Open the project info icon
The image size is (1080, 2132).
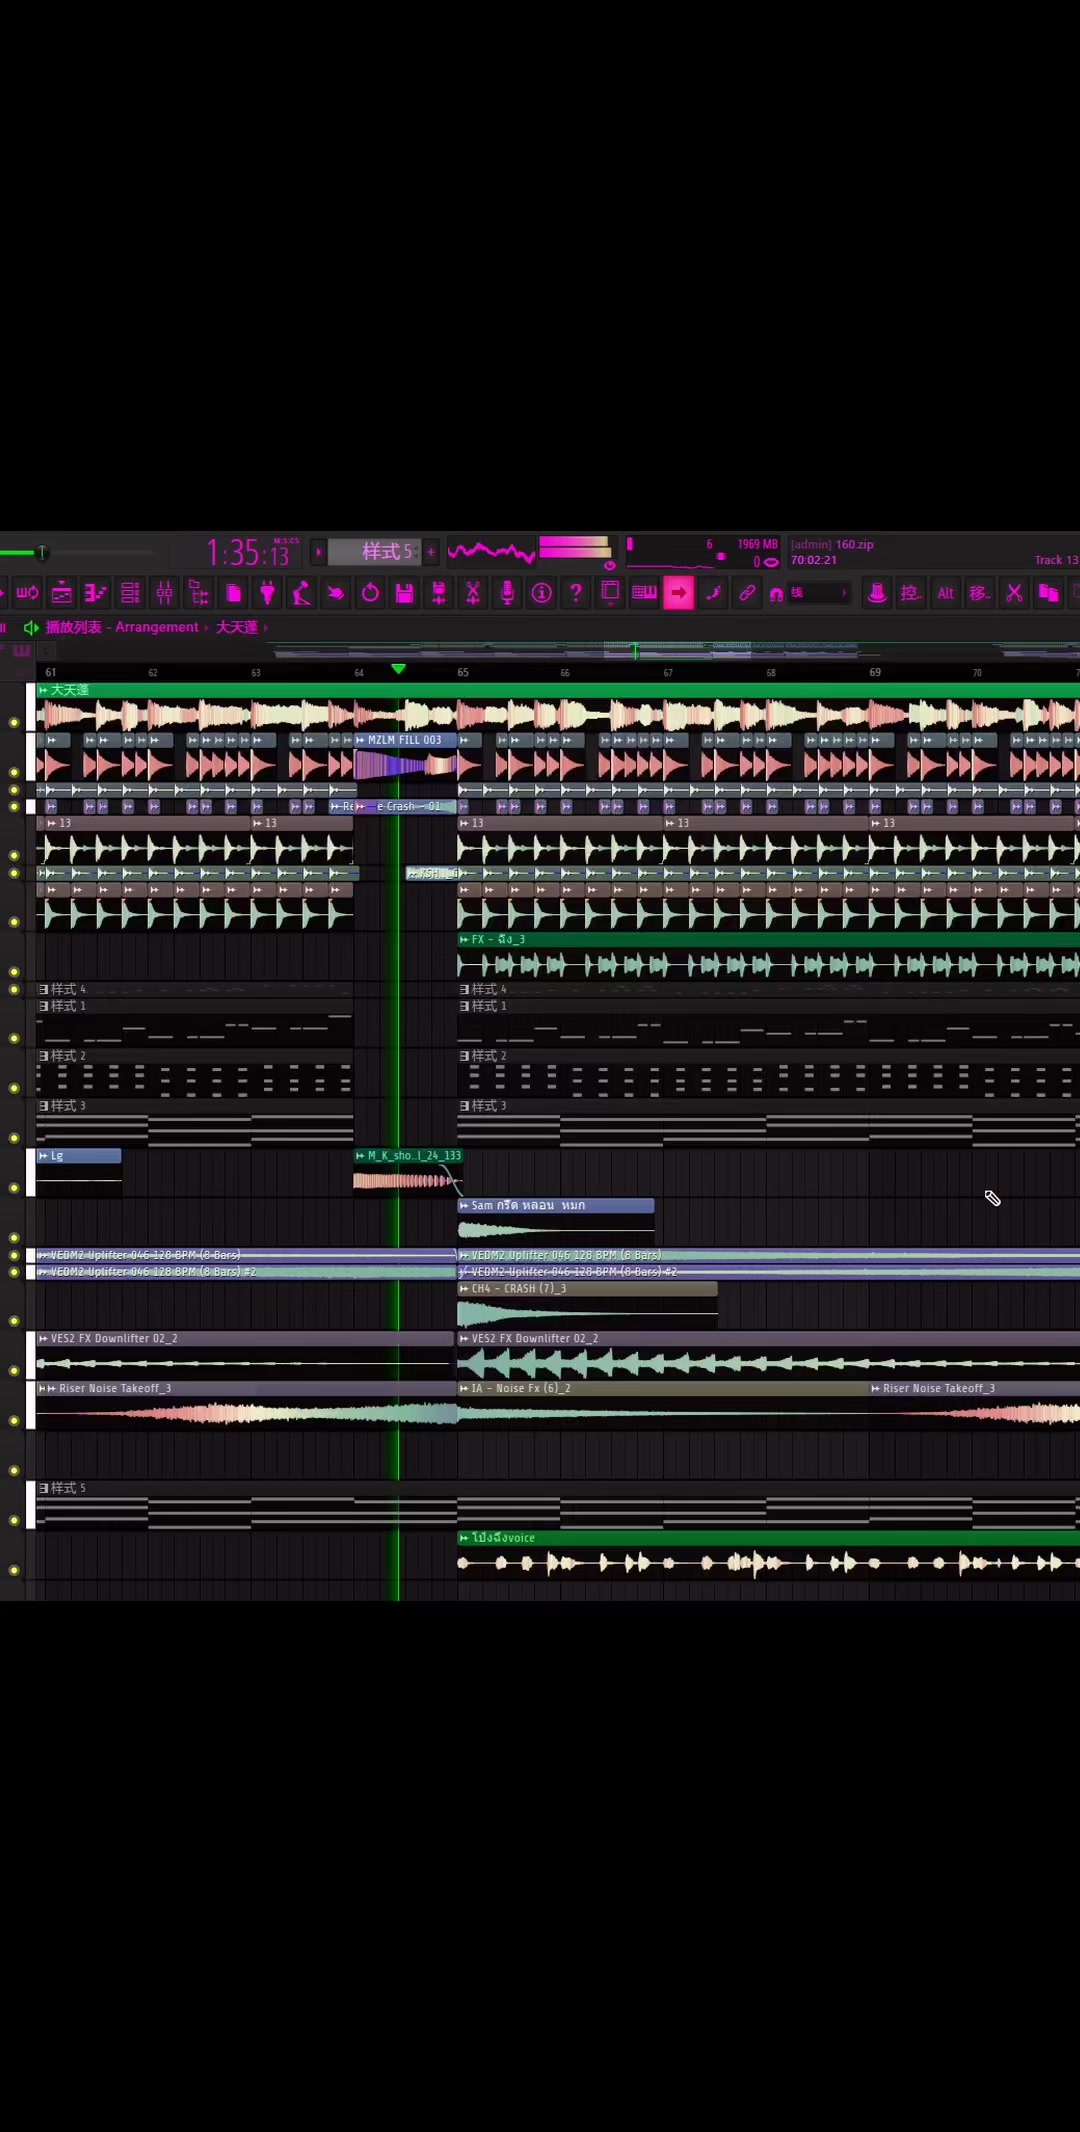(x=541, y=593)
